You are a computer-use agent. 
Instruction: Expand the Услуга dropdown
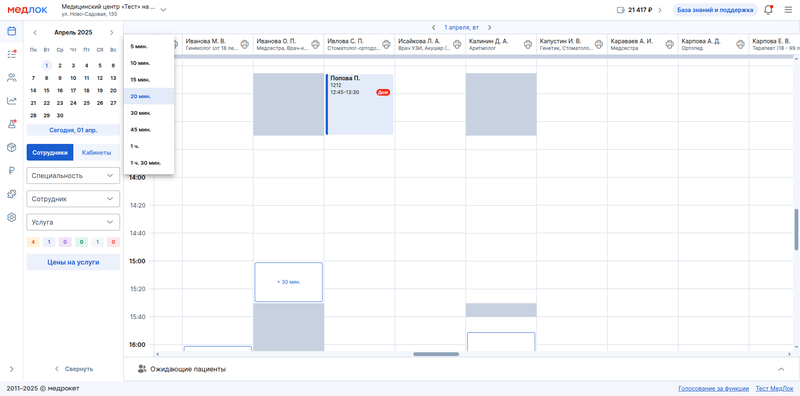coord(73,222)
